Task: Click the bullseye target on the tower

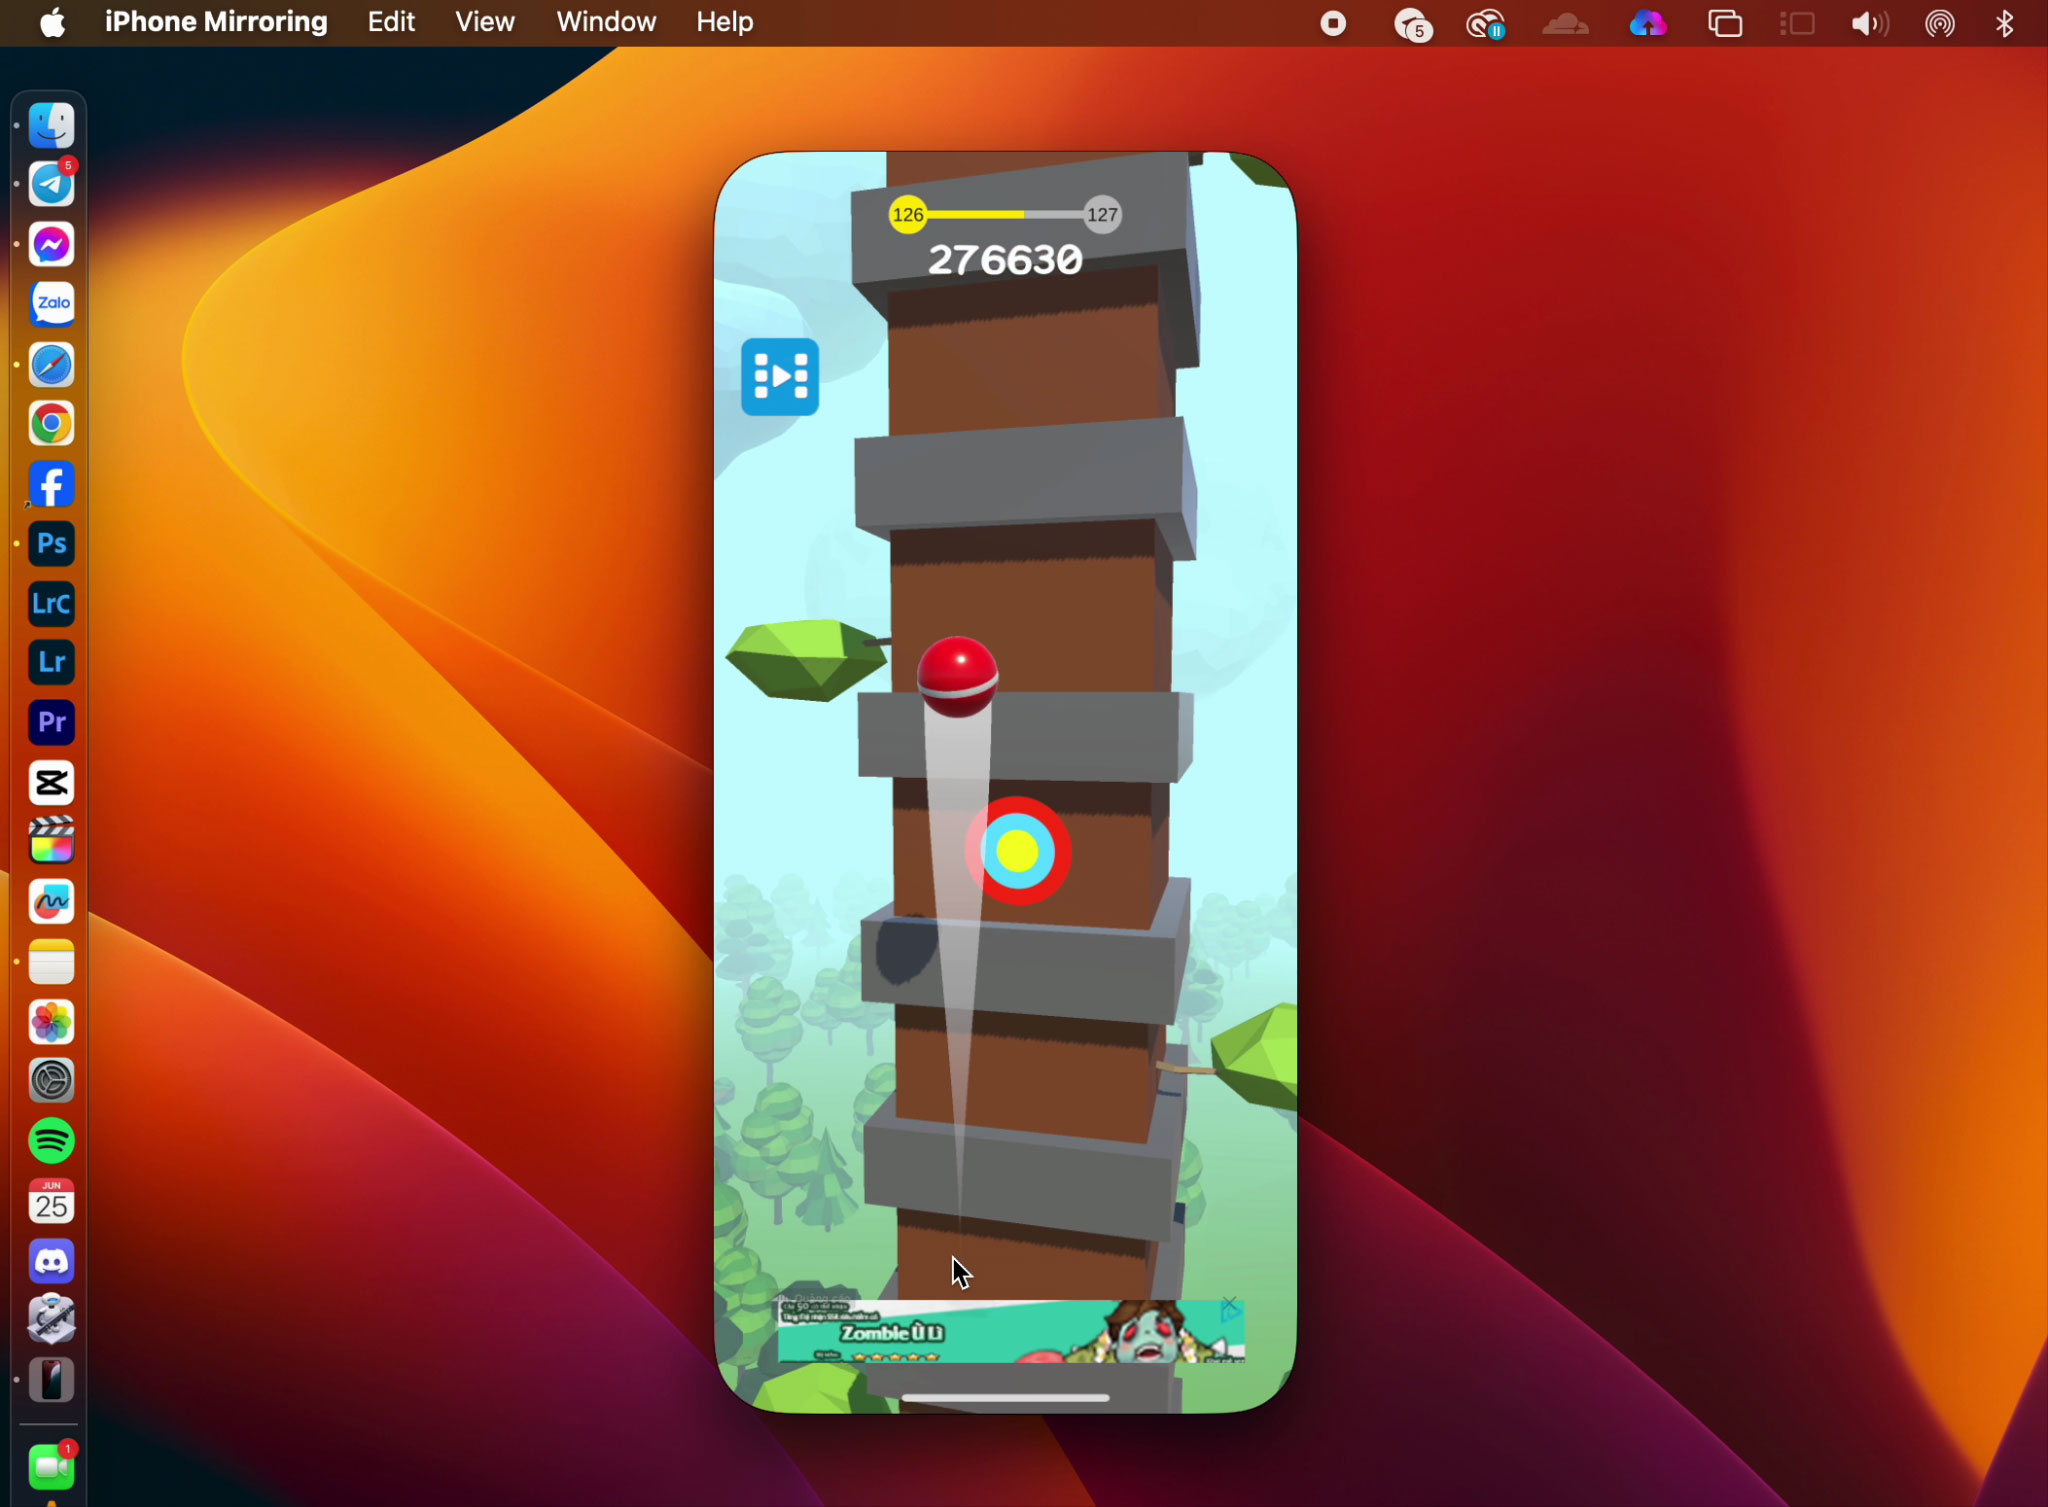Action: 1017,851
